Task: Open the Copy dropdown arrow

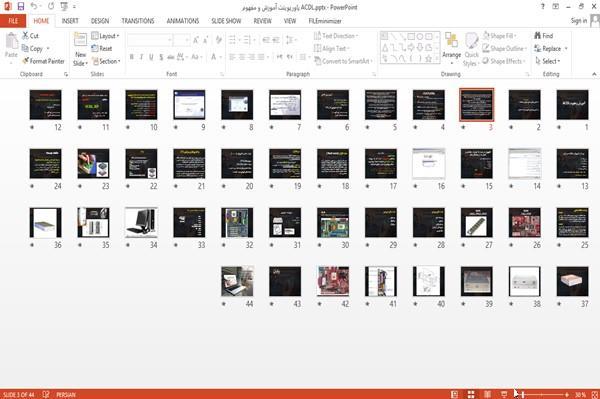Action: point(48,49)
